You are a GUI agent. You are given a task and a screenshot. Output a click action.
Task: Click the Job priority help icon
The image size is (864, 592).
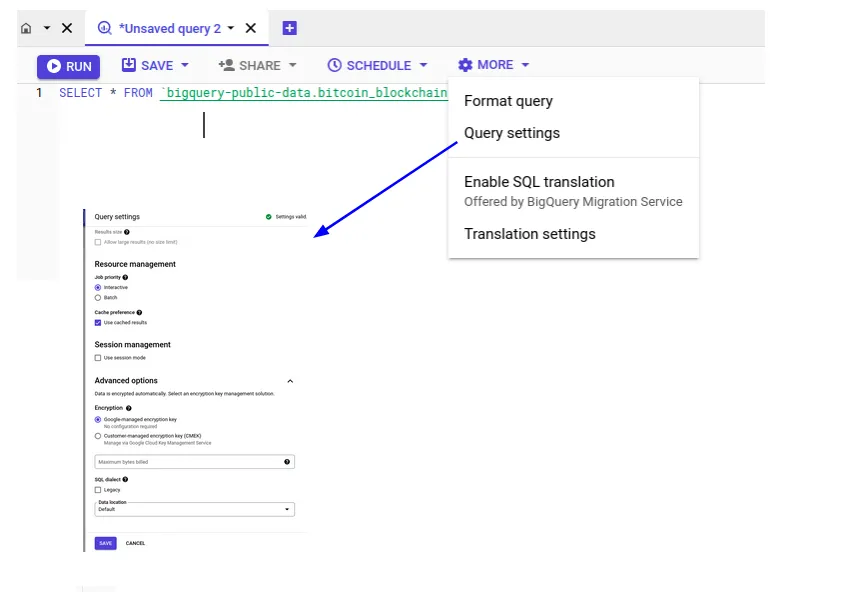pos(125,277)
